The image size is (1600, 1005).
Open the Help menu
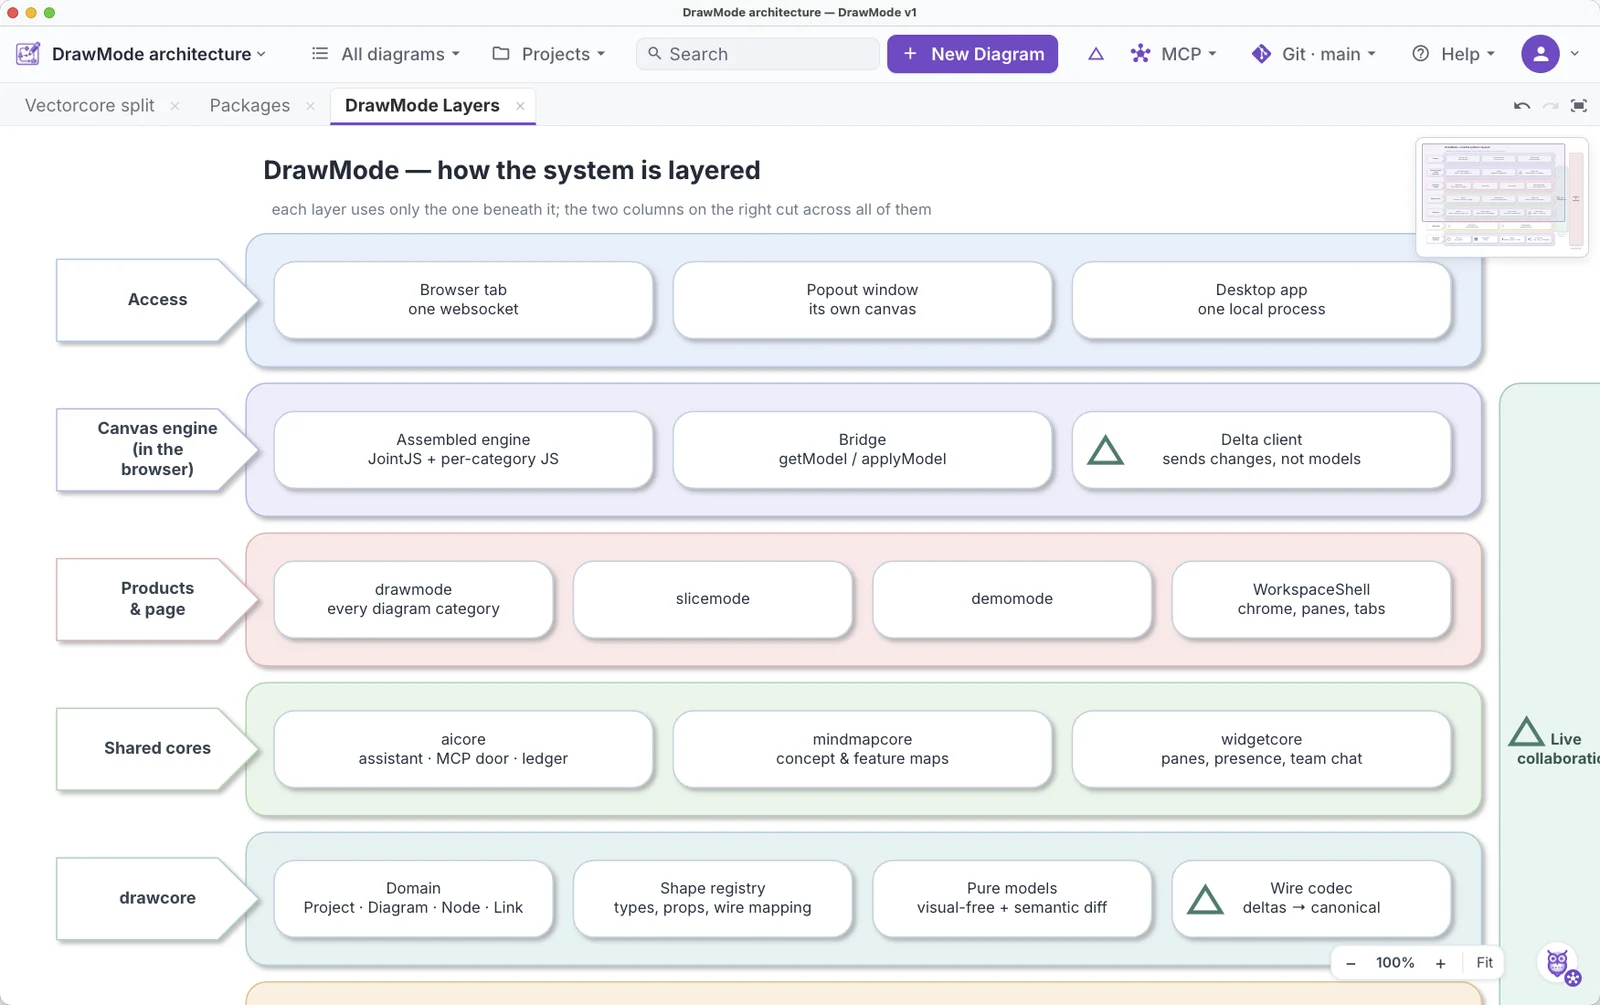[x=1453, y=54]
